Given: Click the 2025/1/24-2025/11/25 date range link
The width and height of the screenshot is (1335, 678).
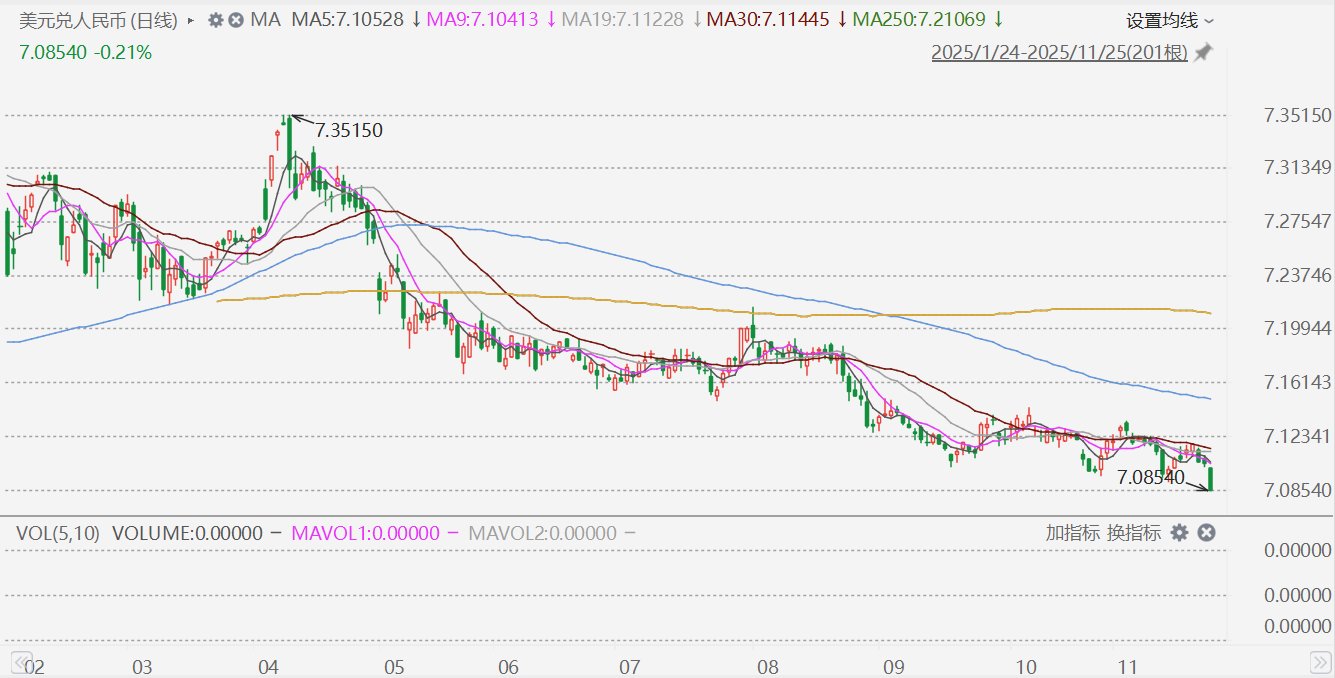Looking at the screenshot, I should pos(1059,53).
